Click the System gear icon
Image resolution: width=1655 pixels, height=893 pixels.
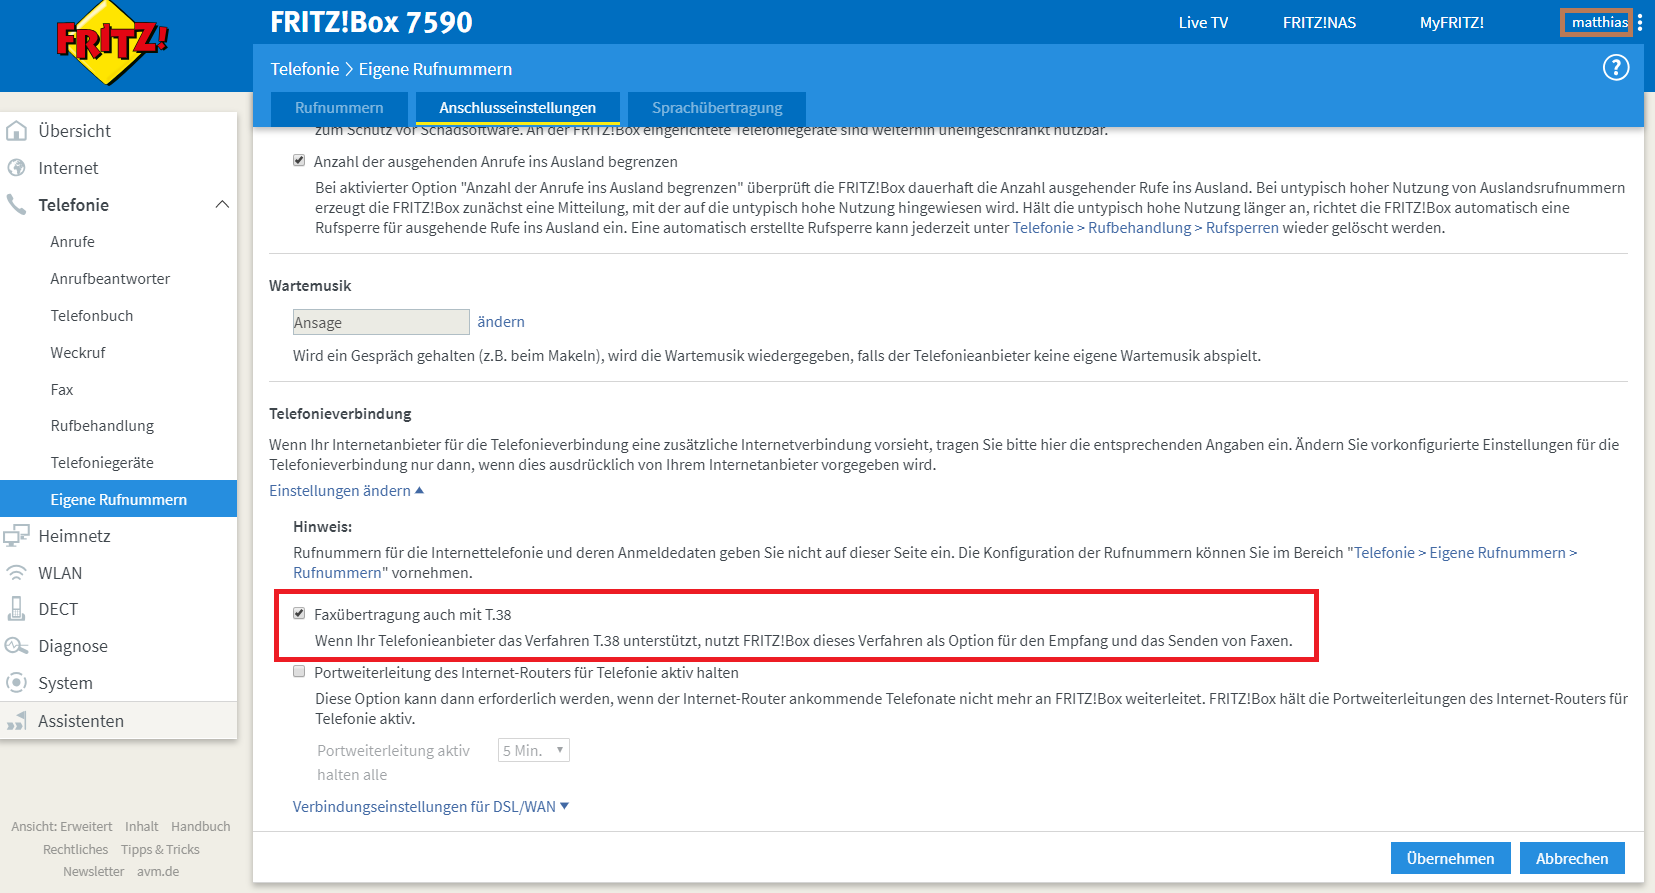[16, 683]
